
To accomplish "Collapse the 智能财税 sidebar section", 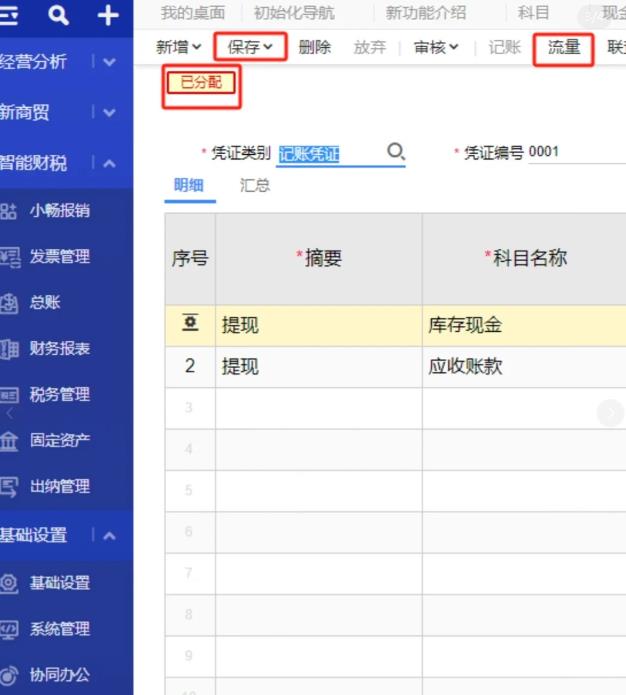I will (x=109, y=164).
